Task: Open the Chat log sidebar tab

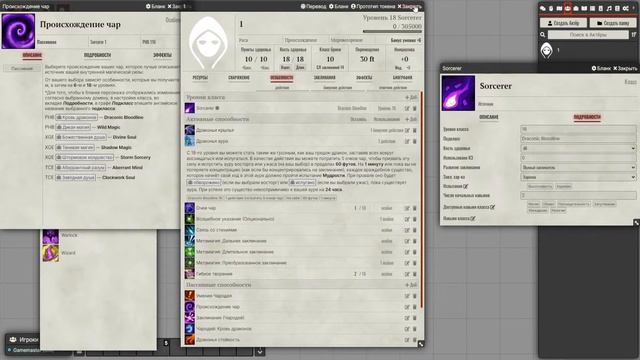Action: 543,8
